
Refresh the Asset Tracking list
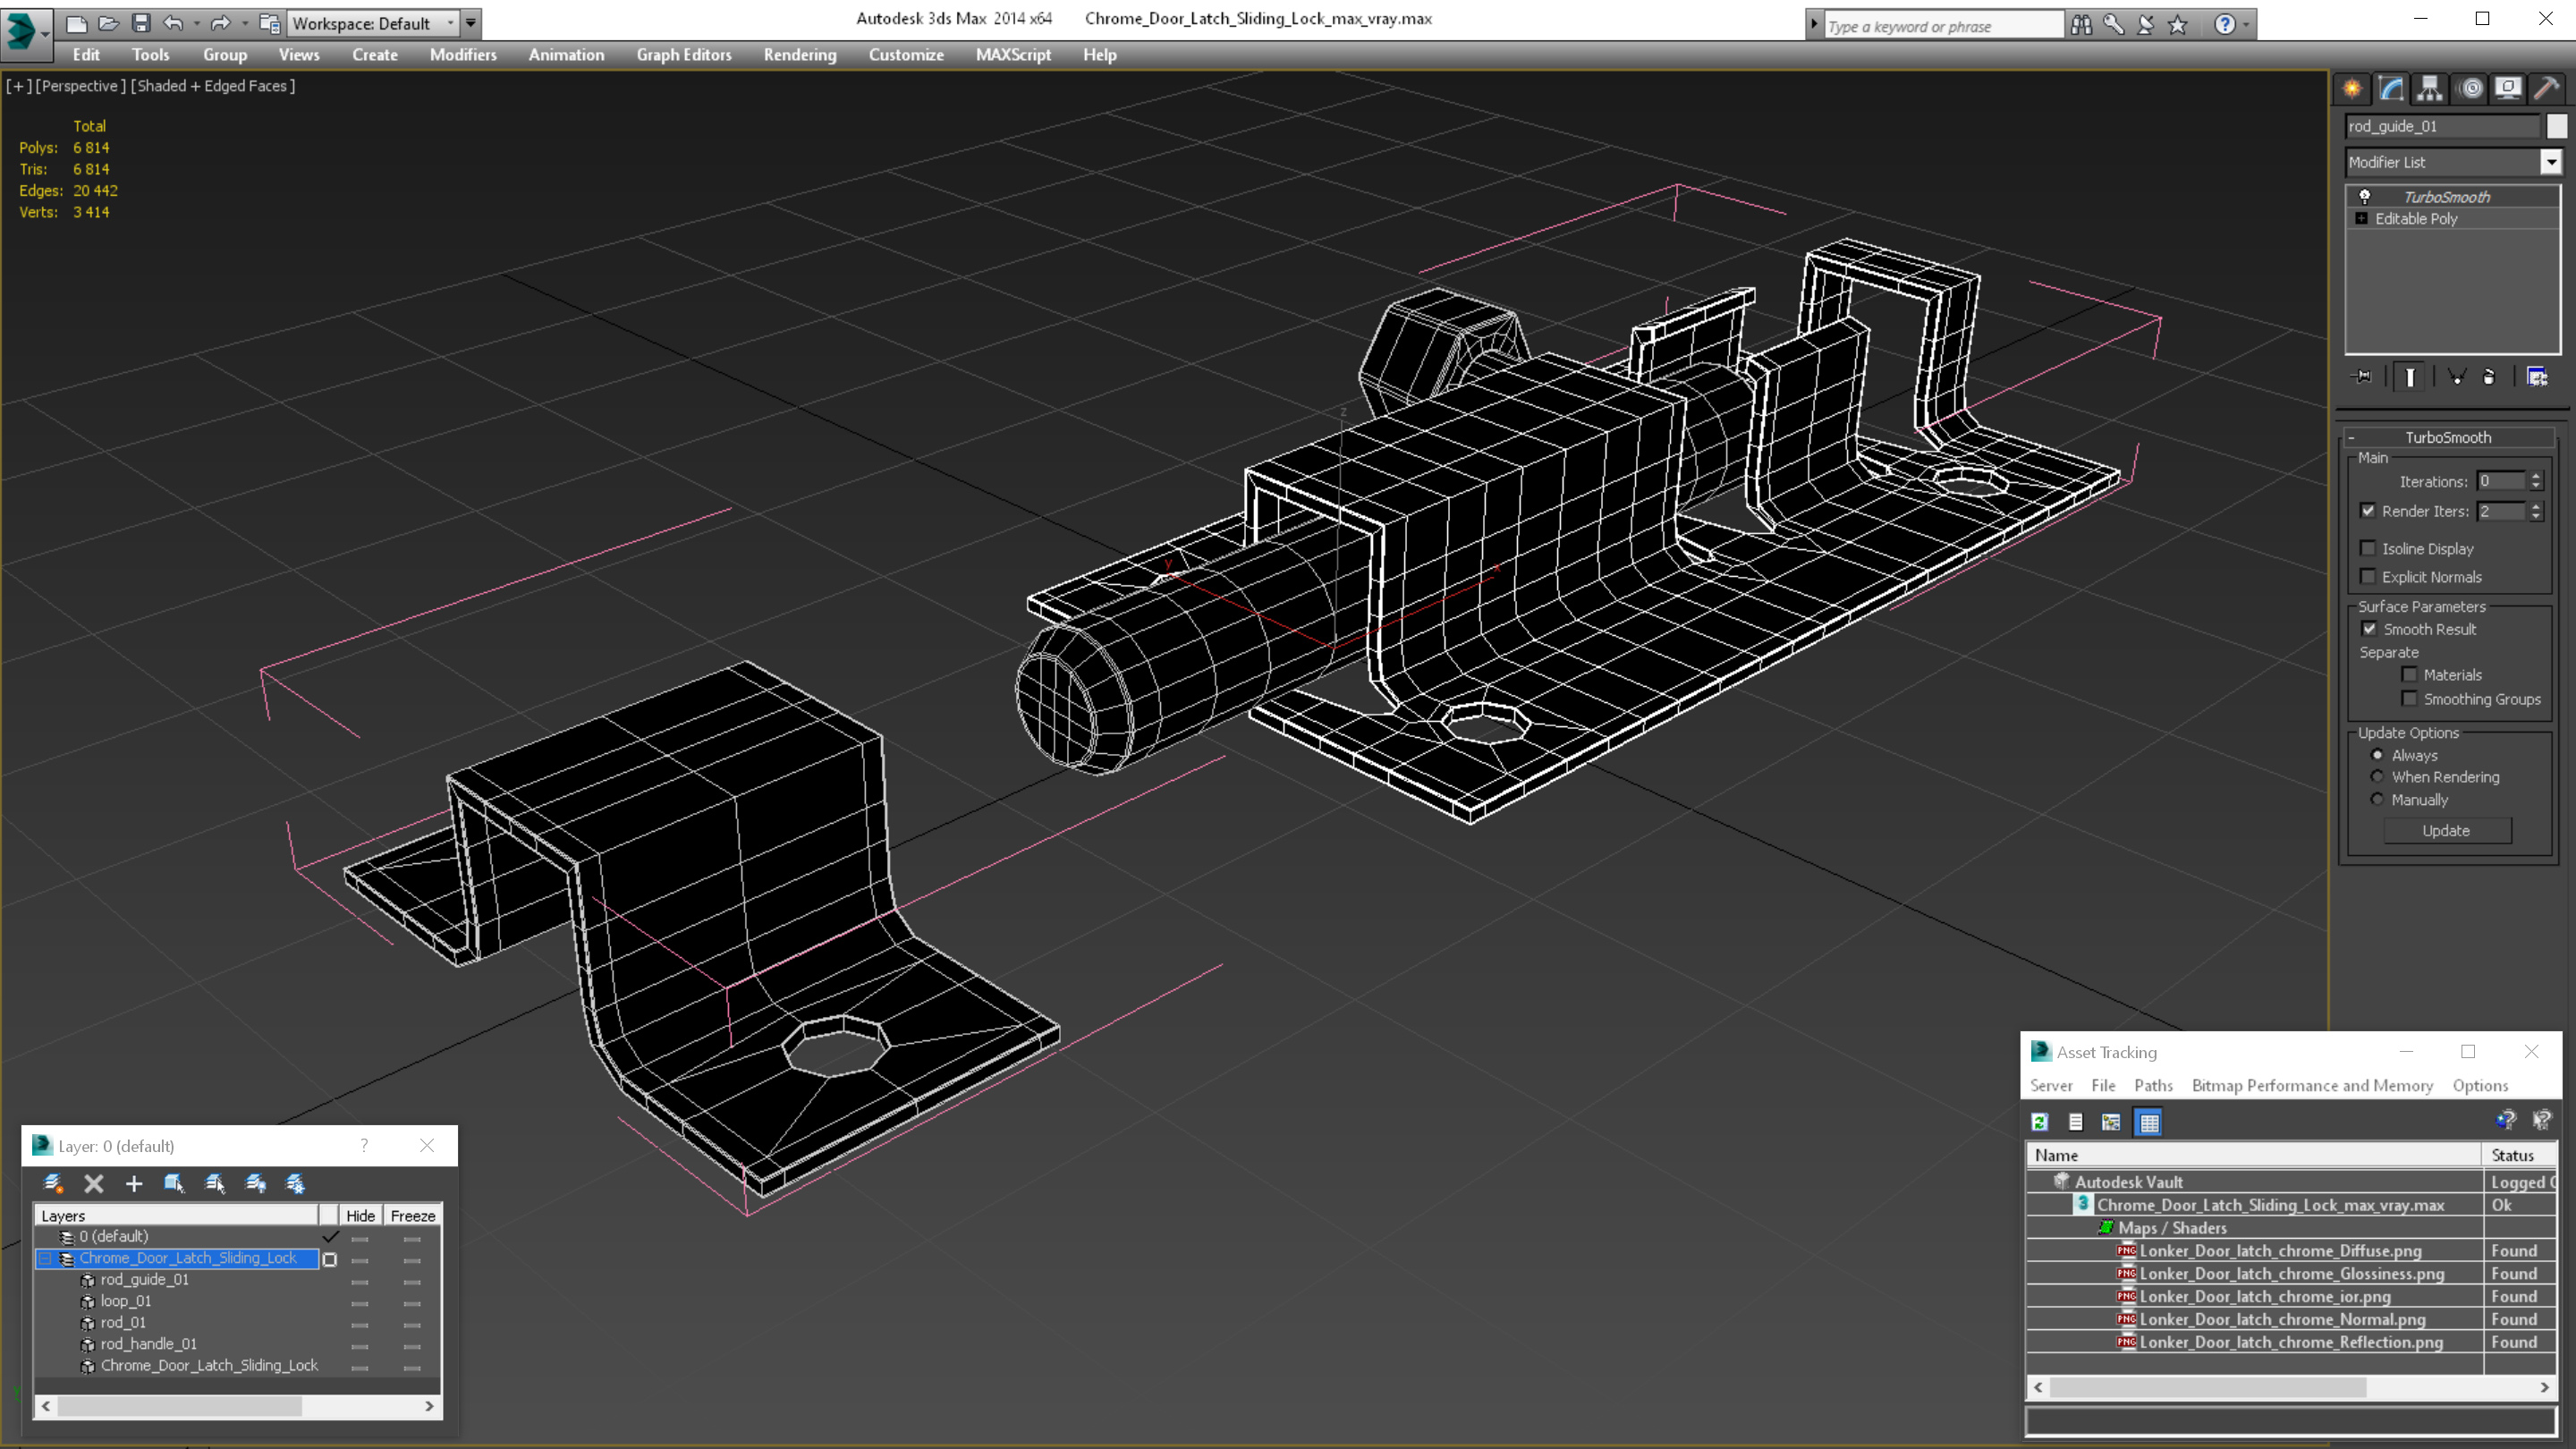pyautogui.click(x=2040, y=1122)
